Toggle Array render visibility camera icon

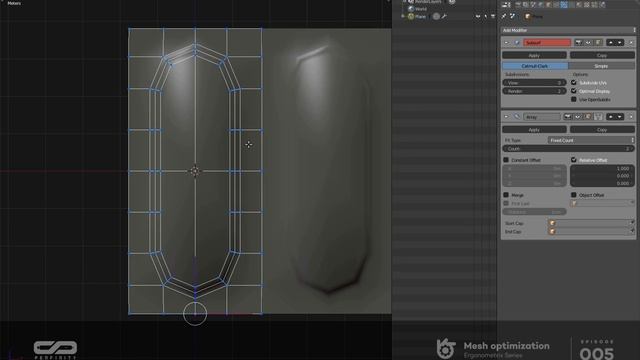[568, 117]
